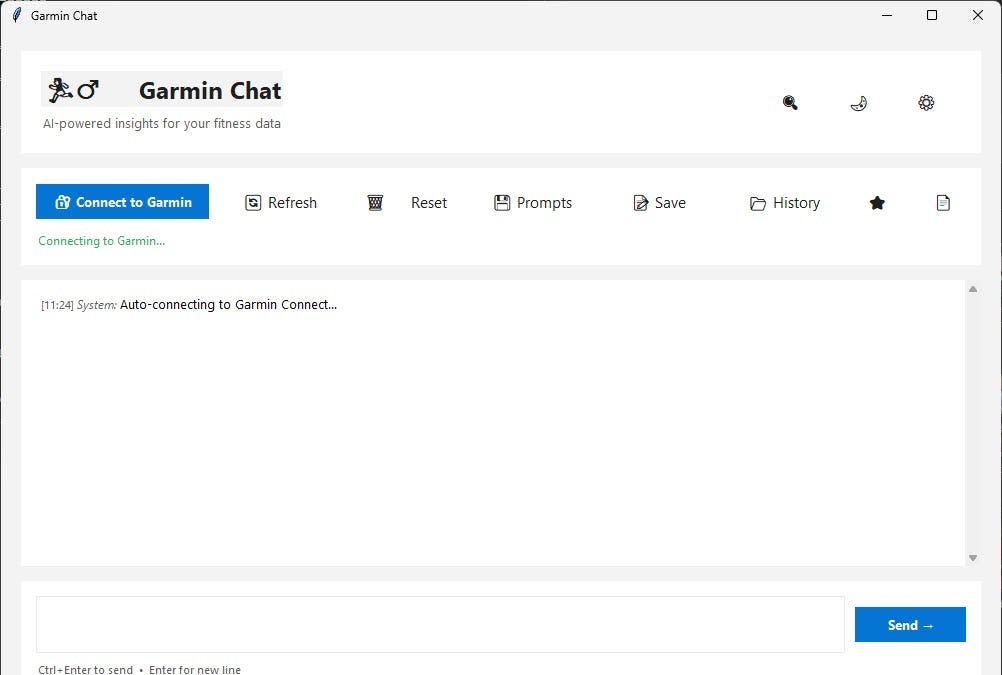Open the chat History
This screenshot has height=675, width=1002.
coord(784,203)
